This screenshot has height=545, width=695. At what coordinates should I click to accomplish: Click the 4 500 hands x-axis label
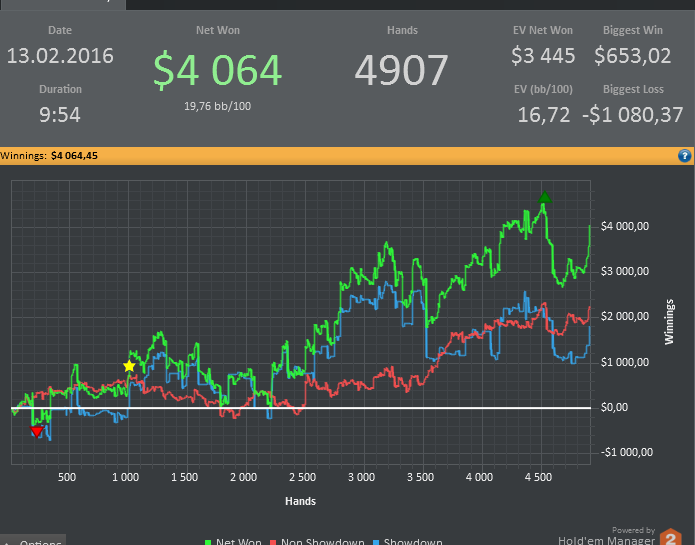tap(539, 477)
